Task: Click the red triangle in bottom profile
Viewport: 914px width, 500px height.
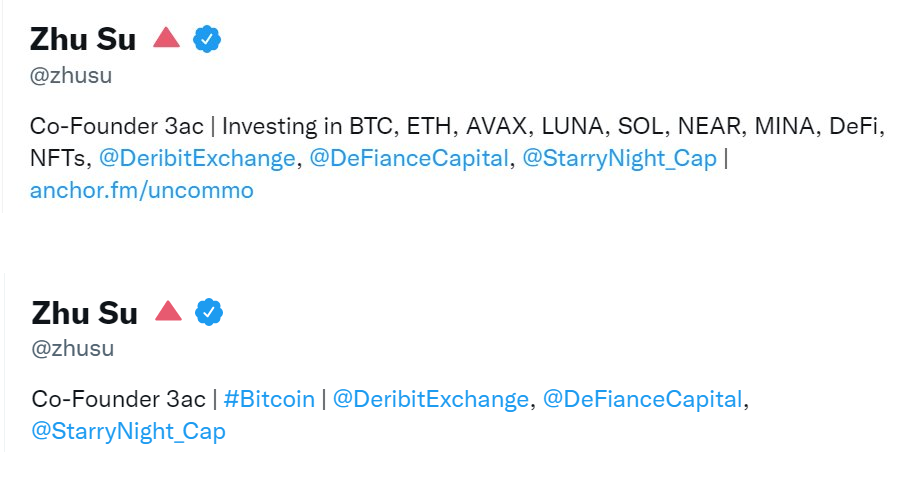Action: [x=168, y=311]
